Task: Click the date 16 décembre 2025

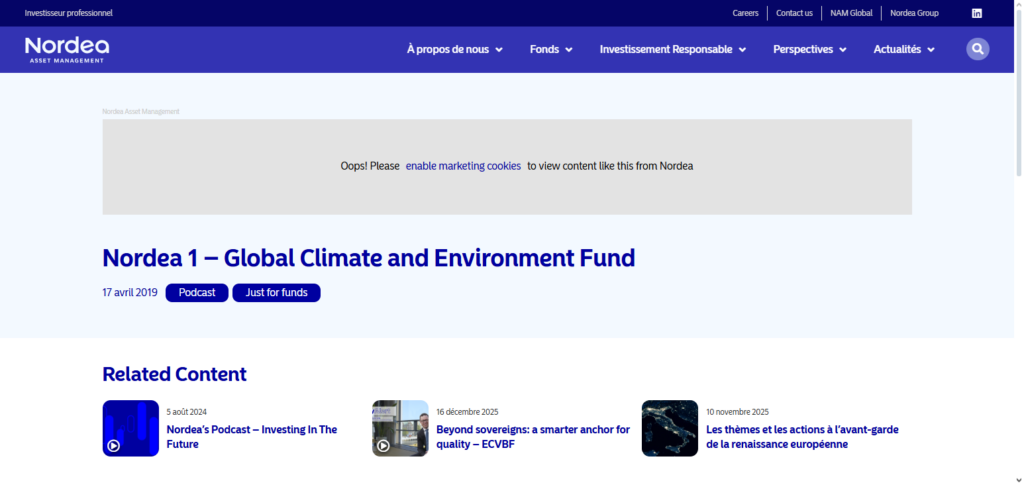Action: (467, 412)
